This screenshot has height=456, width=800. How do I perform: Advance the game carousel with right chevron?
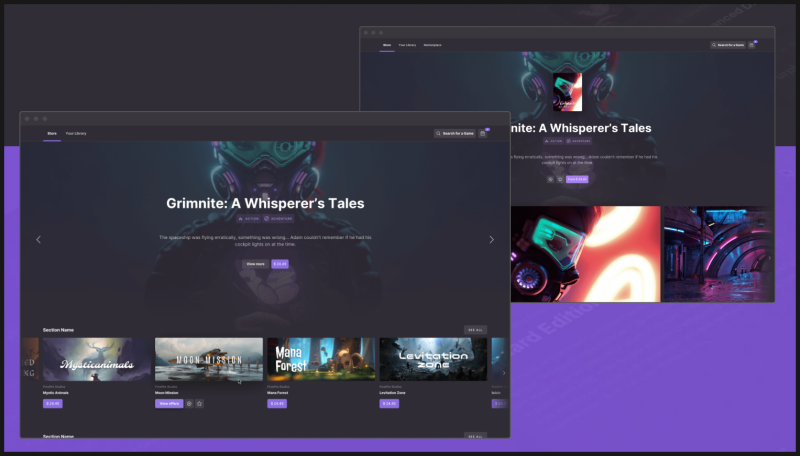[504, 373]
